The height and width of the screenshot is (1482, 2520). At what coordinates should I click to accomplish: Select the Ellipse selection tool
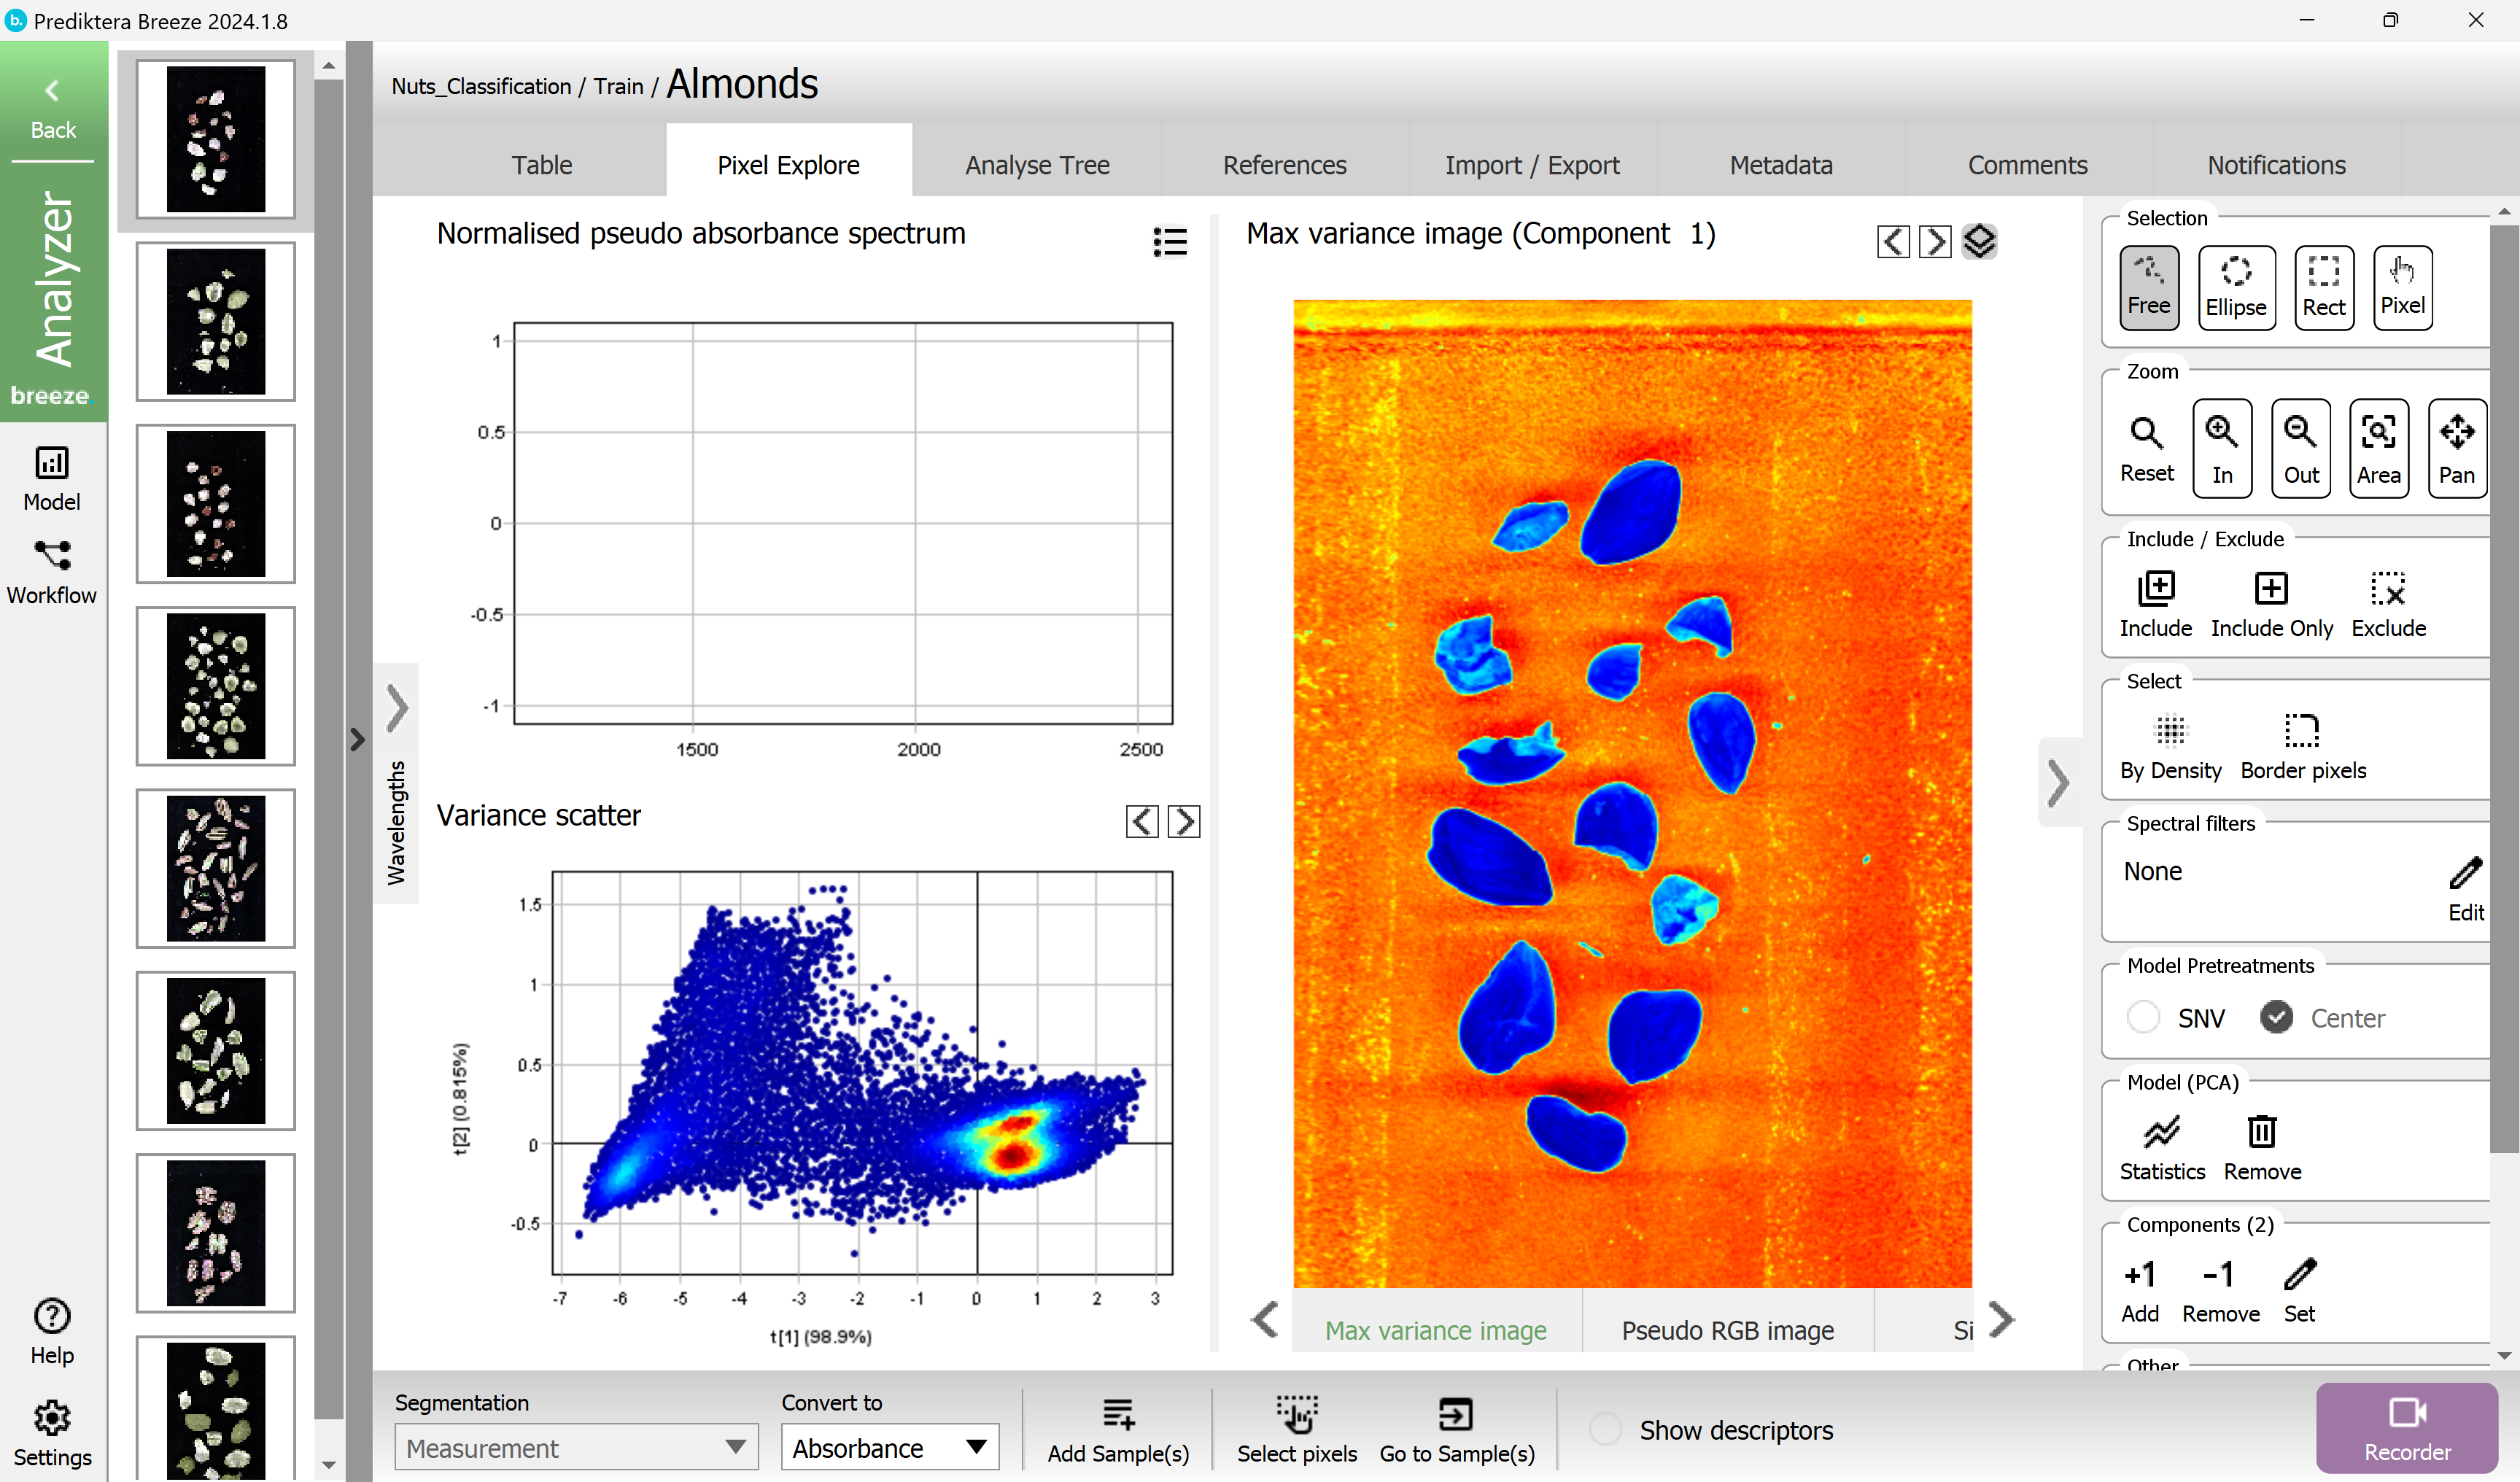tap(2237, 287)
